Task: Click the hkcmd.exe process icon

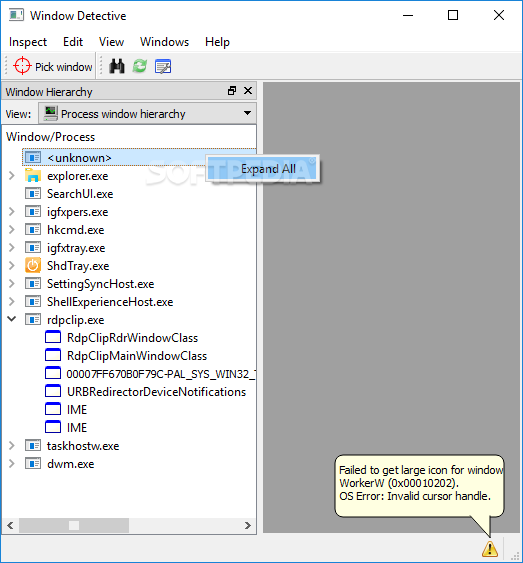Action: tap(33, 229)
